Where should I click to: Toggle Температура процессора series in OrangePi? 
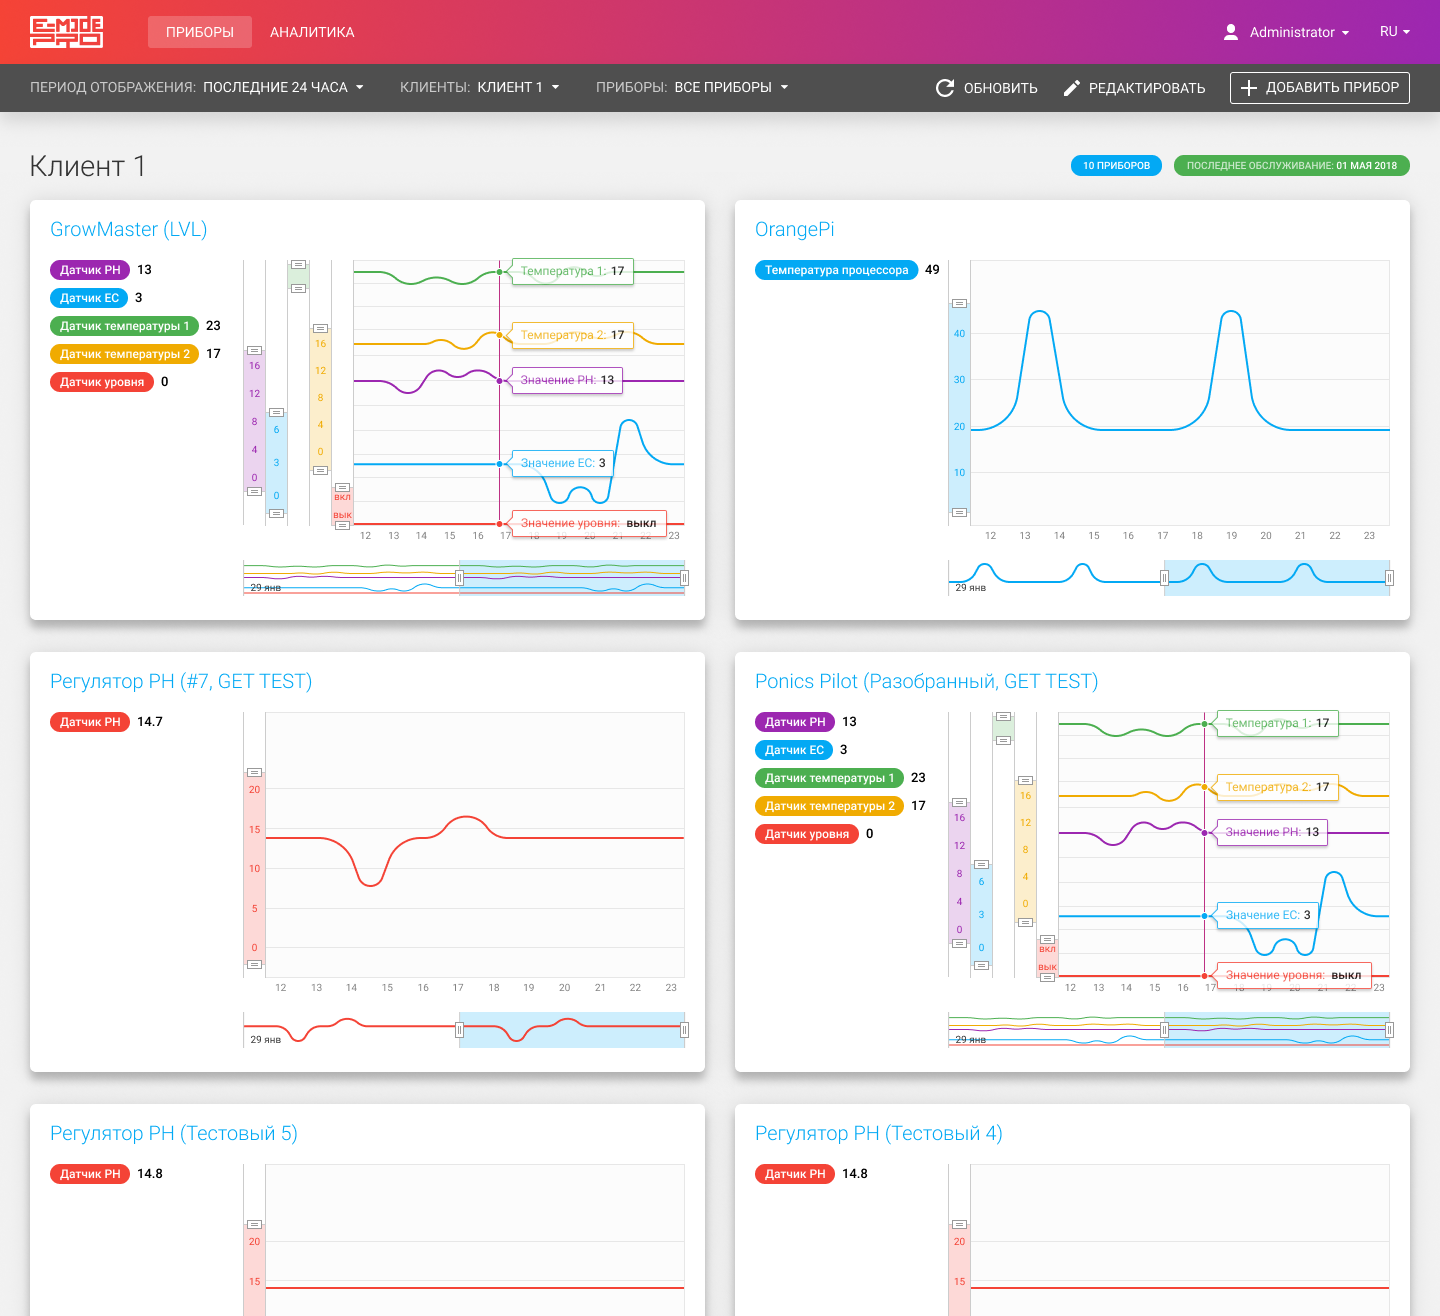(836, 270)
